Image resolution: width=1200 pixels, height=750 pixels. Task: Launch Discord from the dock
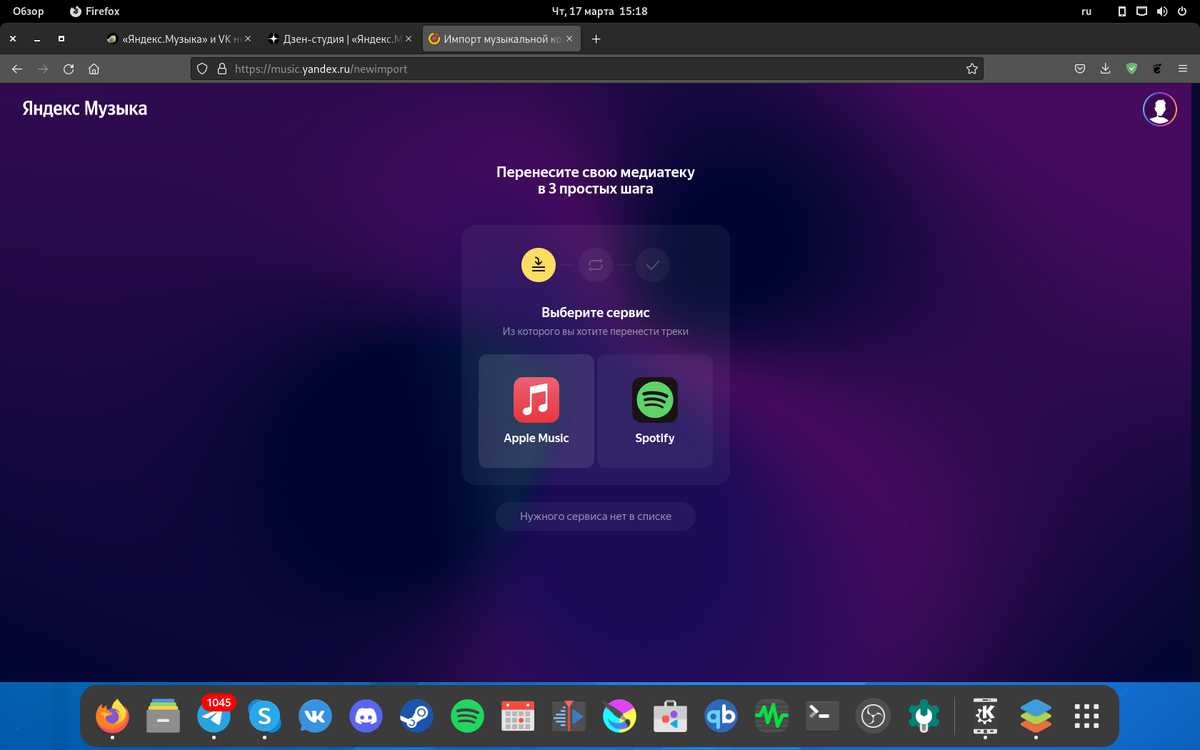point(366,715)
